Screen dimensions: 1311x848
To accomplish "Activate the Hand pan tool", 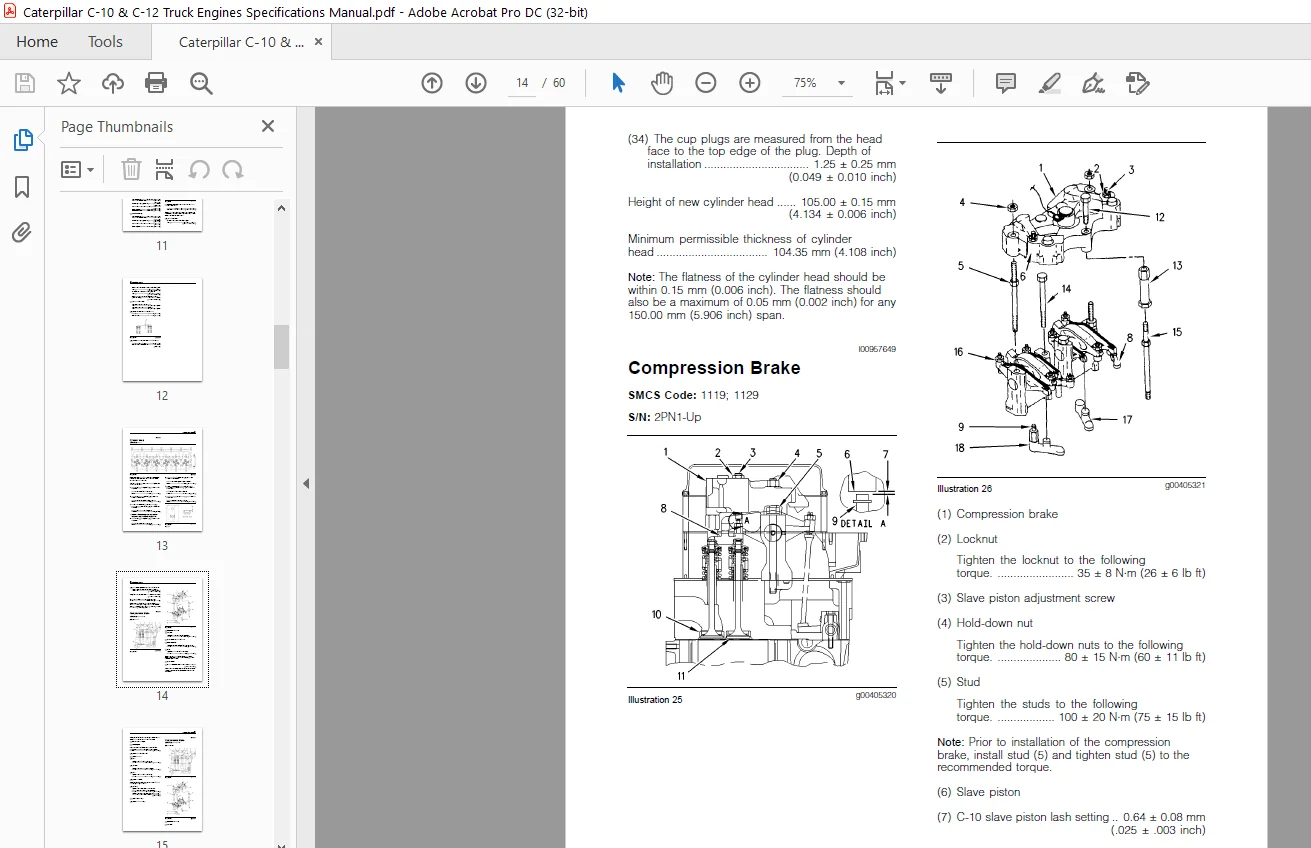I will 661,83.
